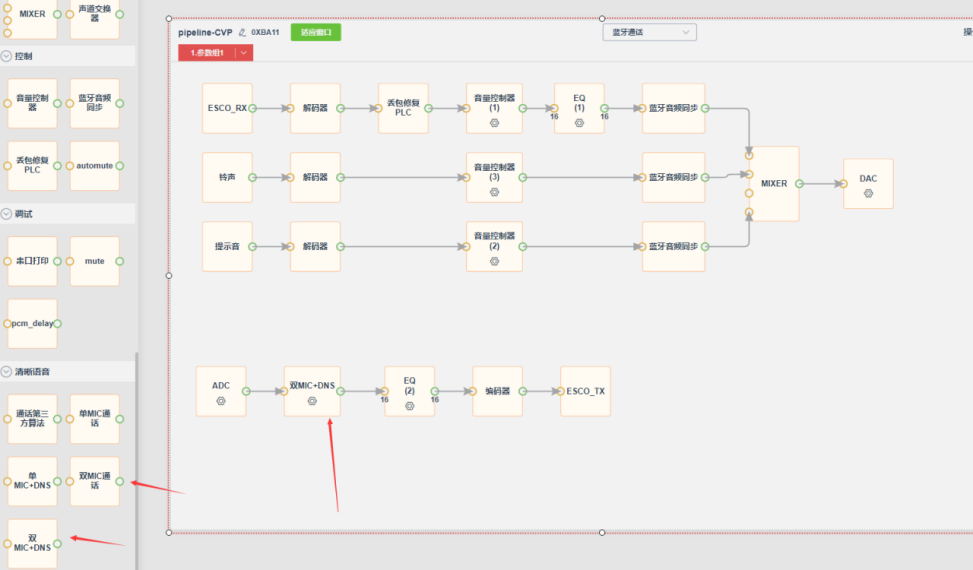Select the mute palette block
Image resolution: width=973 pixels, height=570 pixels.
[94, 261]
